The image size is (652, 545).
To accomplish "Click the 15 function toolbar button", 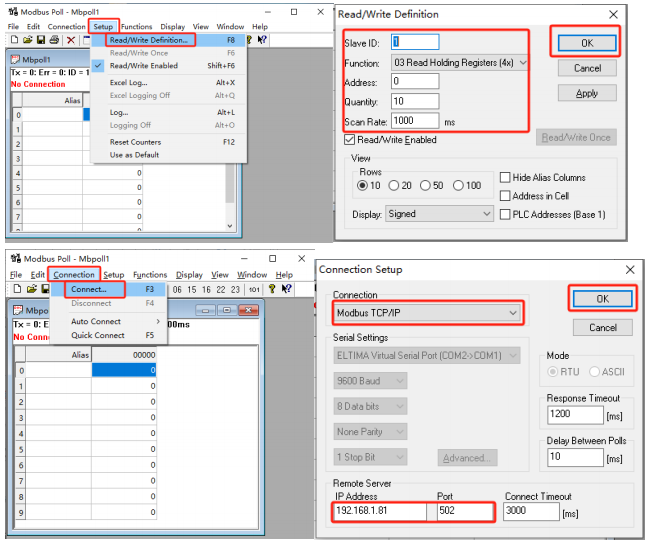I will pyautogui.click(x=192, y=290).
